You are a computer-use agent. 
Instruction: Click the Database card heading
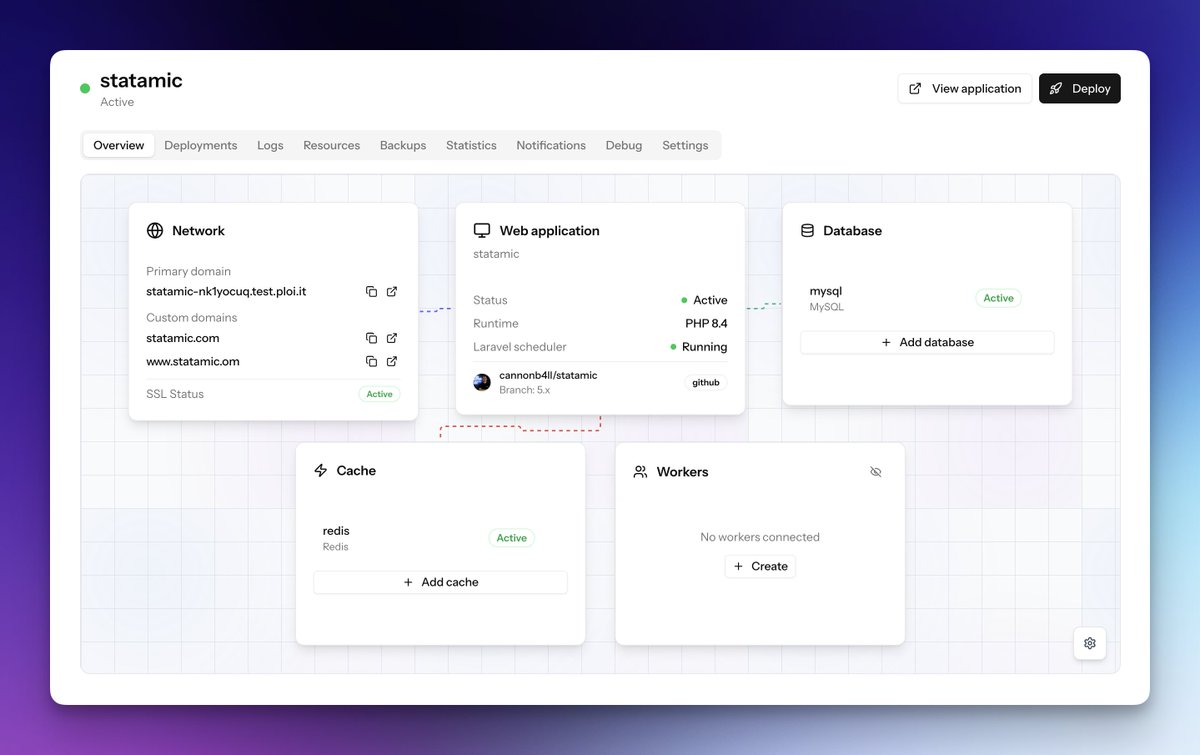pyautogui.click(x=853, y=230)
